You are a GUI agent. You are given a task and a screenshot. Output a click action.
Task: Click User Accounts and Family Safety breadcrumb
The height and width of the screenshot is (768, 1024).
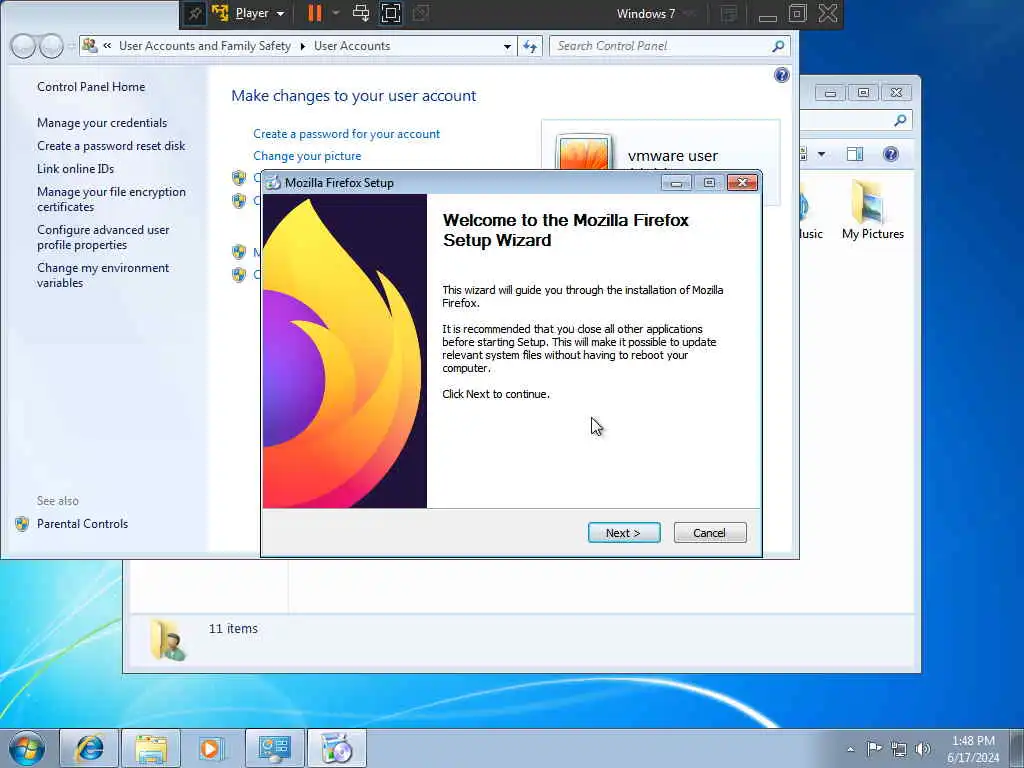coord(204,46)
